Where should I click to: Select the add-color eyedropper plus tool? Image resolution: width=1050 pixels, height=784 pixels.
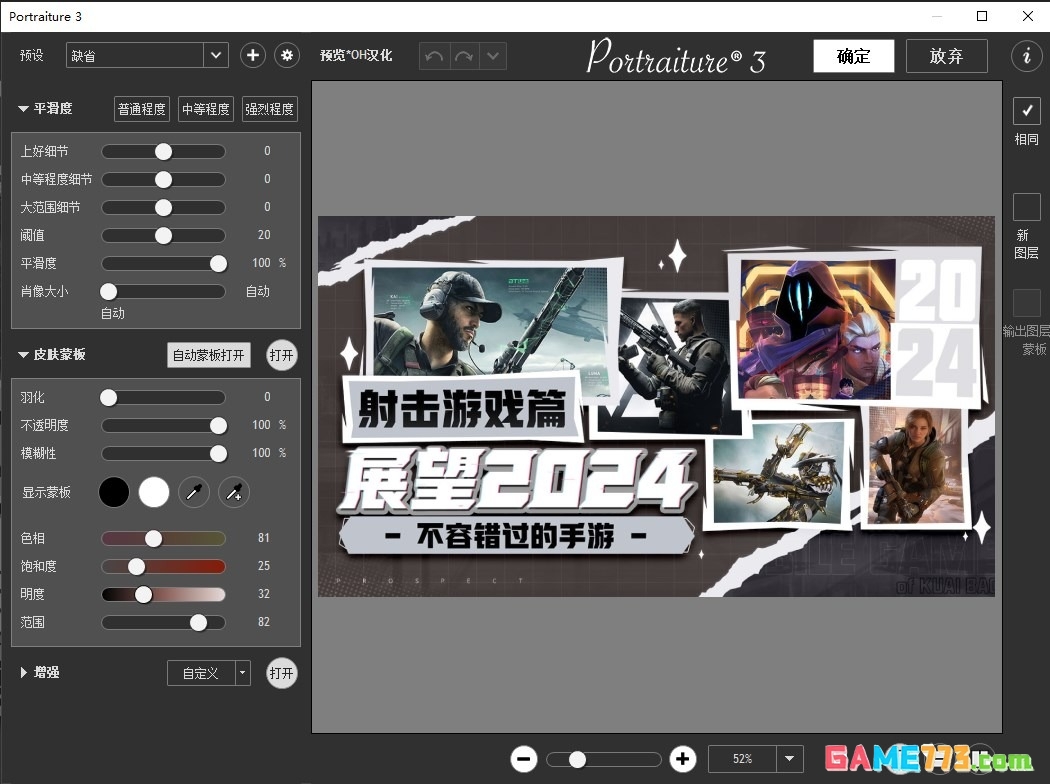234,492
